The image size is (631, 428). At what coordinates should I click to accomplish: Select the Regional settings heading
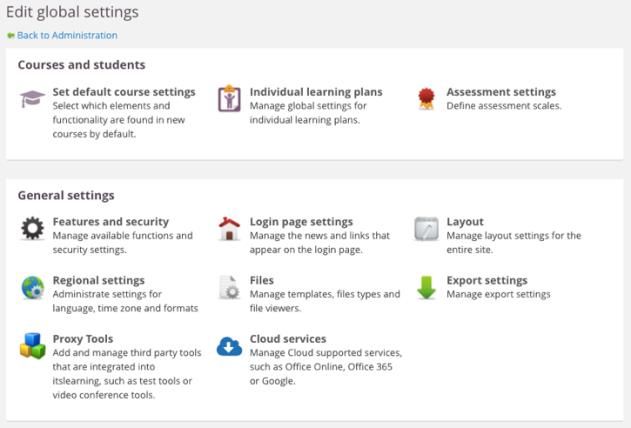tap(99, 280)
